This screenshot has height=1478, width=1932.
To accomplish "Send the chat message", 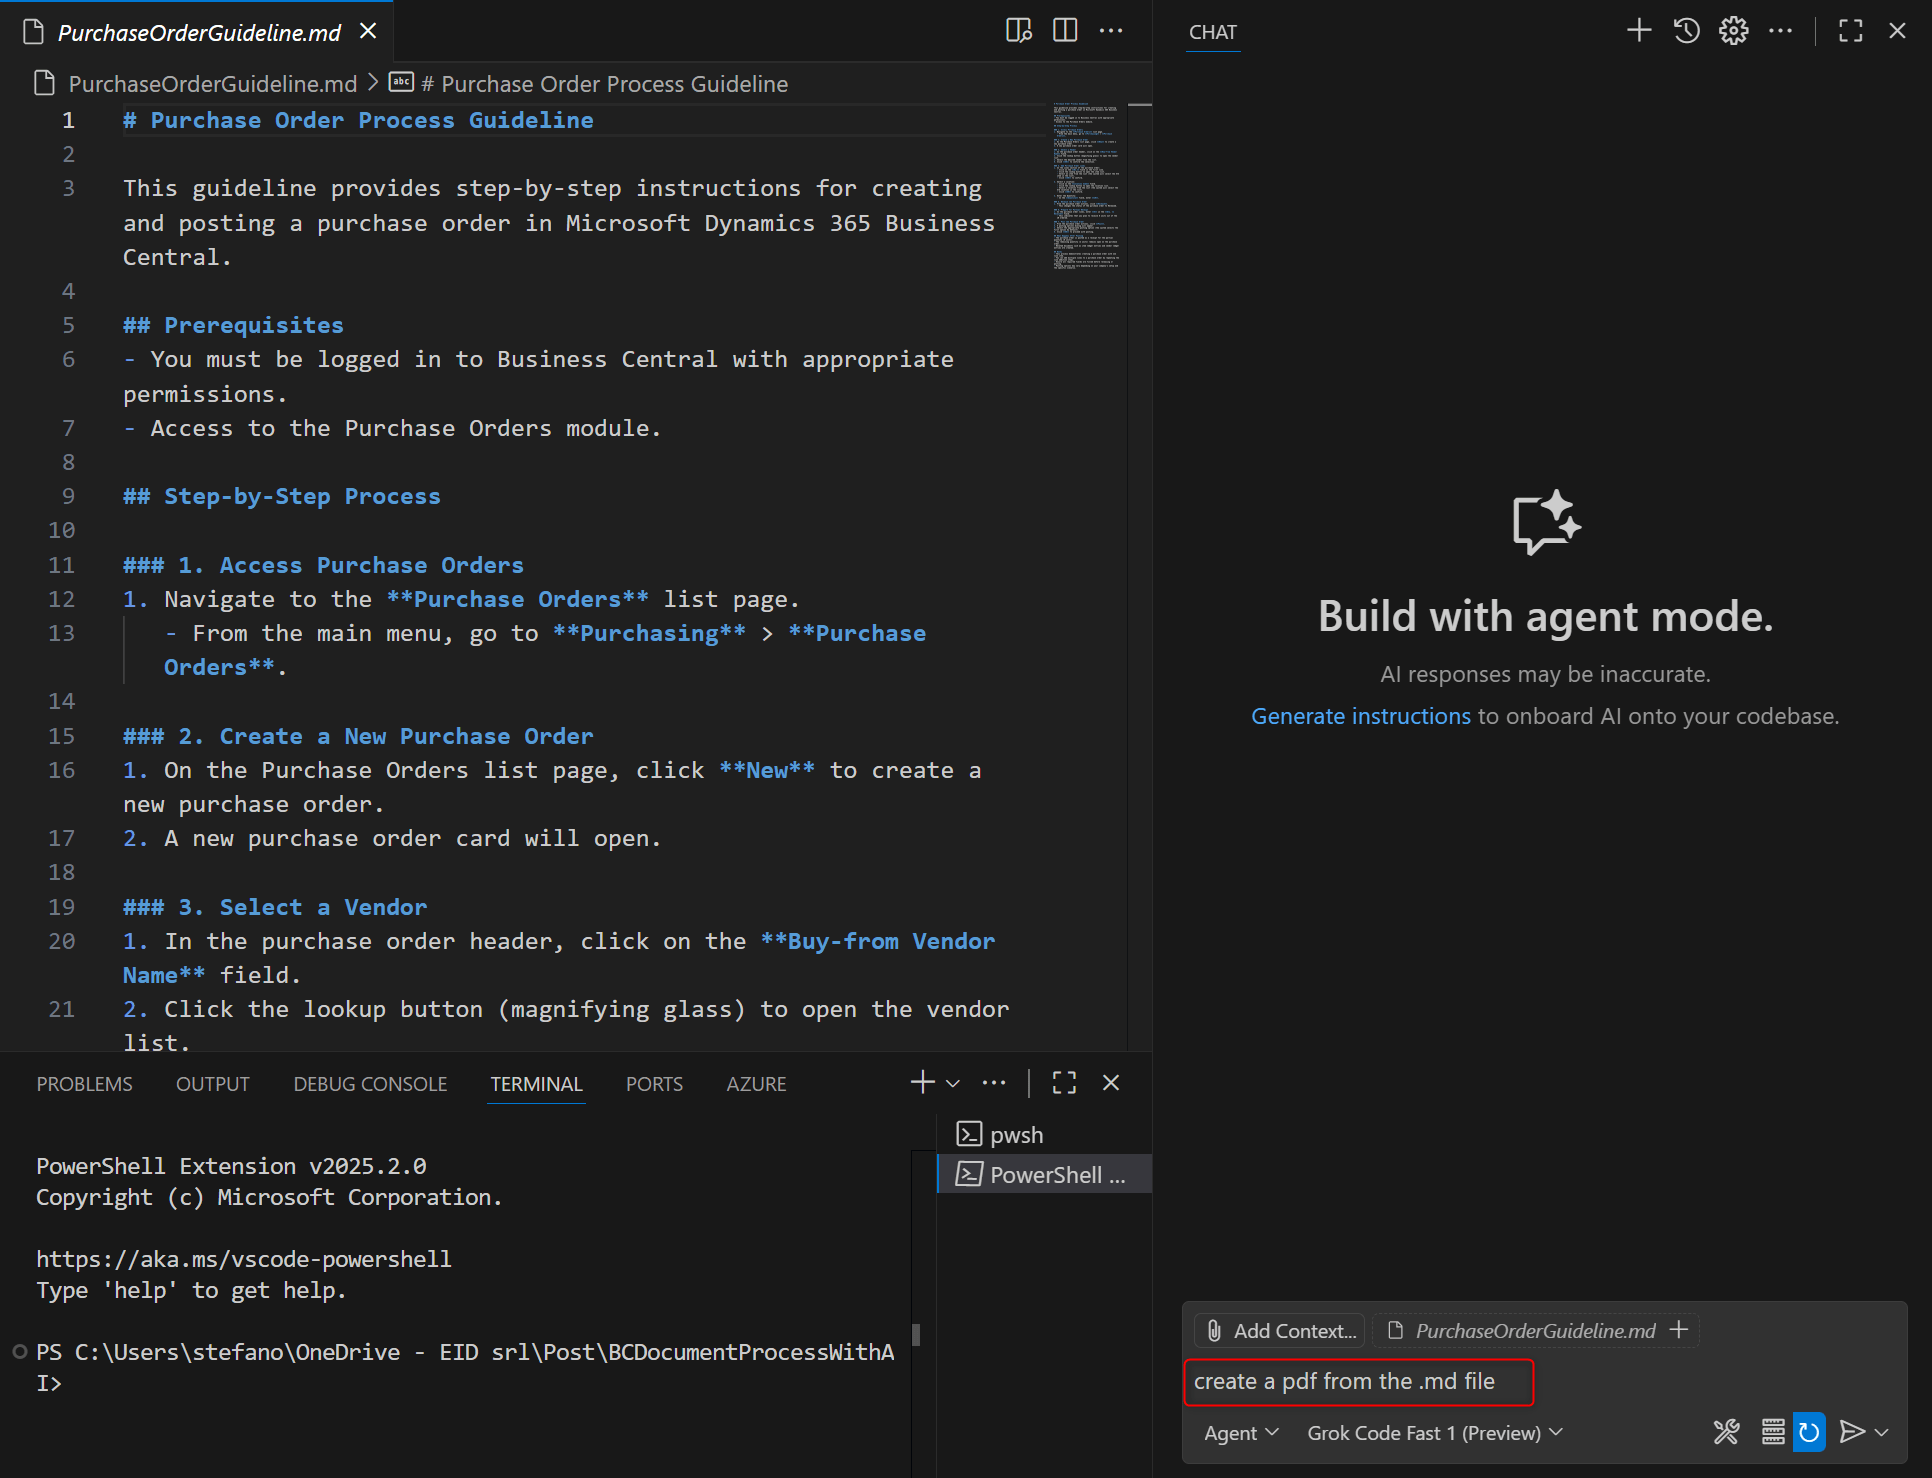I will pyautogui.click(x=1851, y=1432).
